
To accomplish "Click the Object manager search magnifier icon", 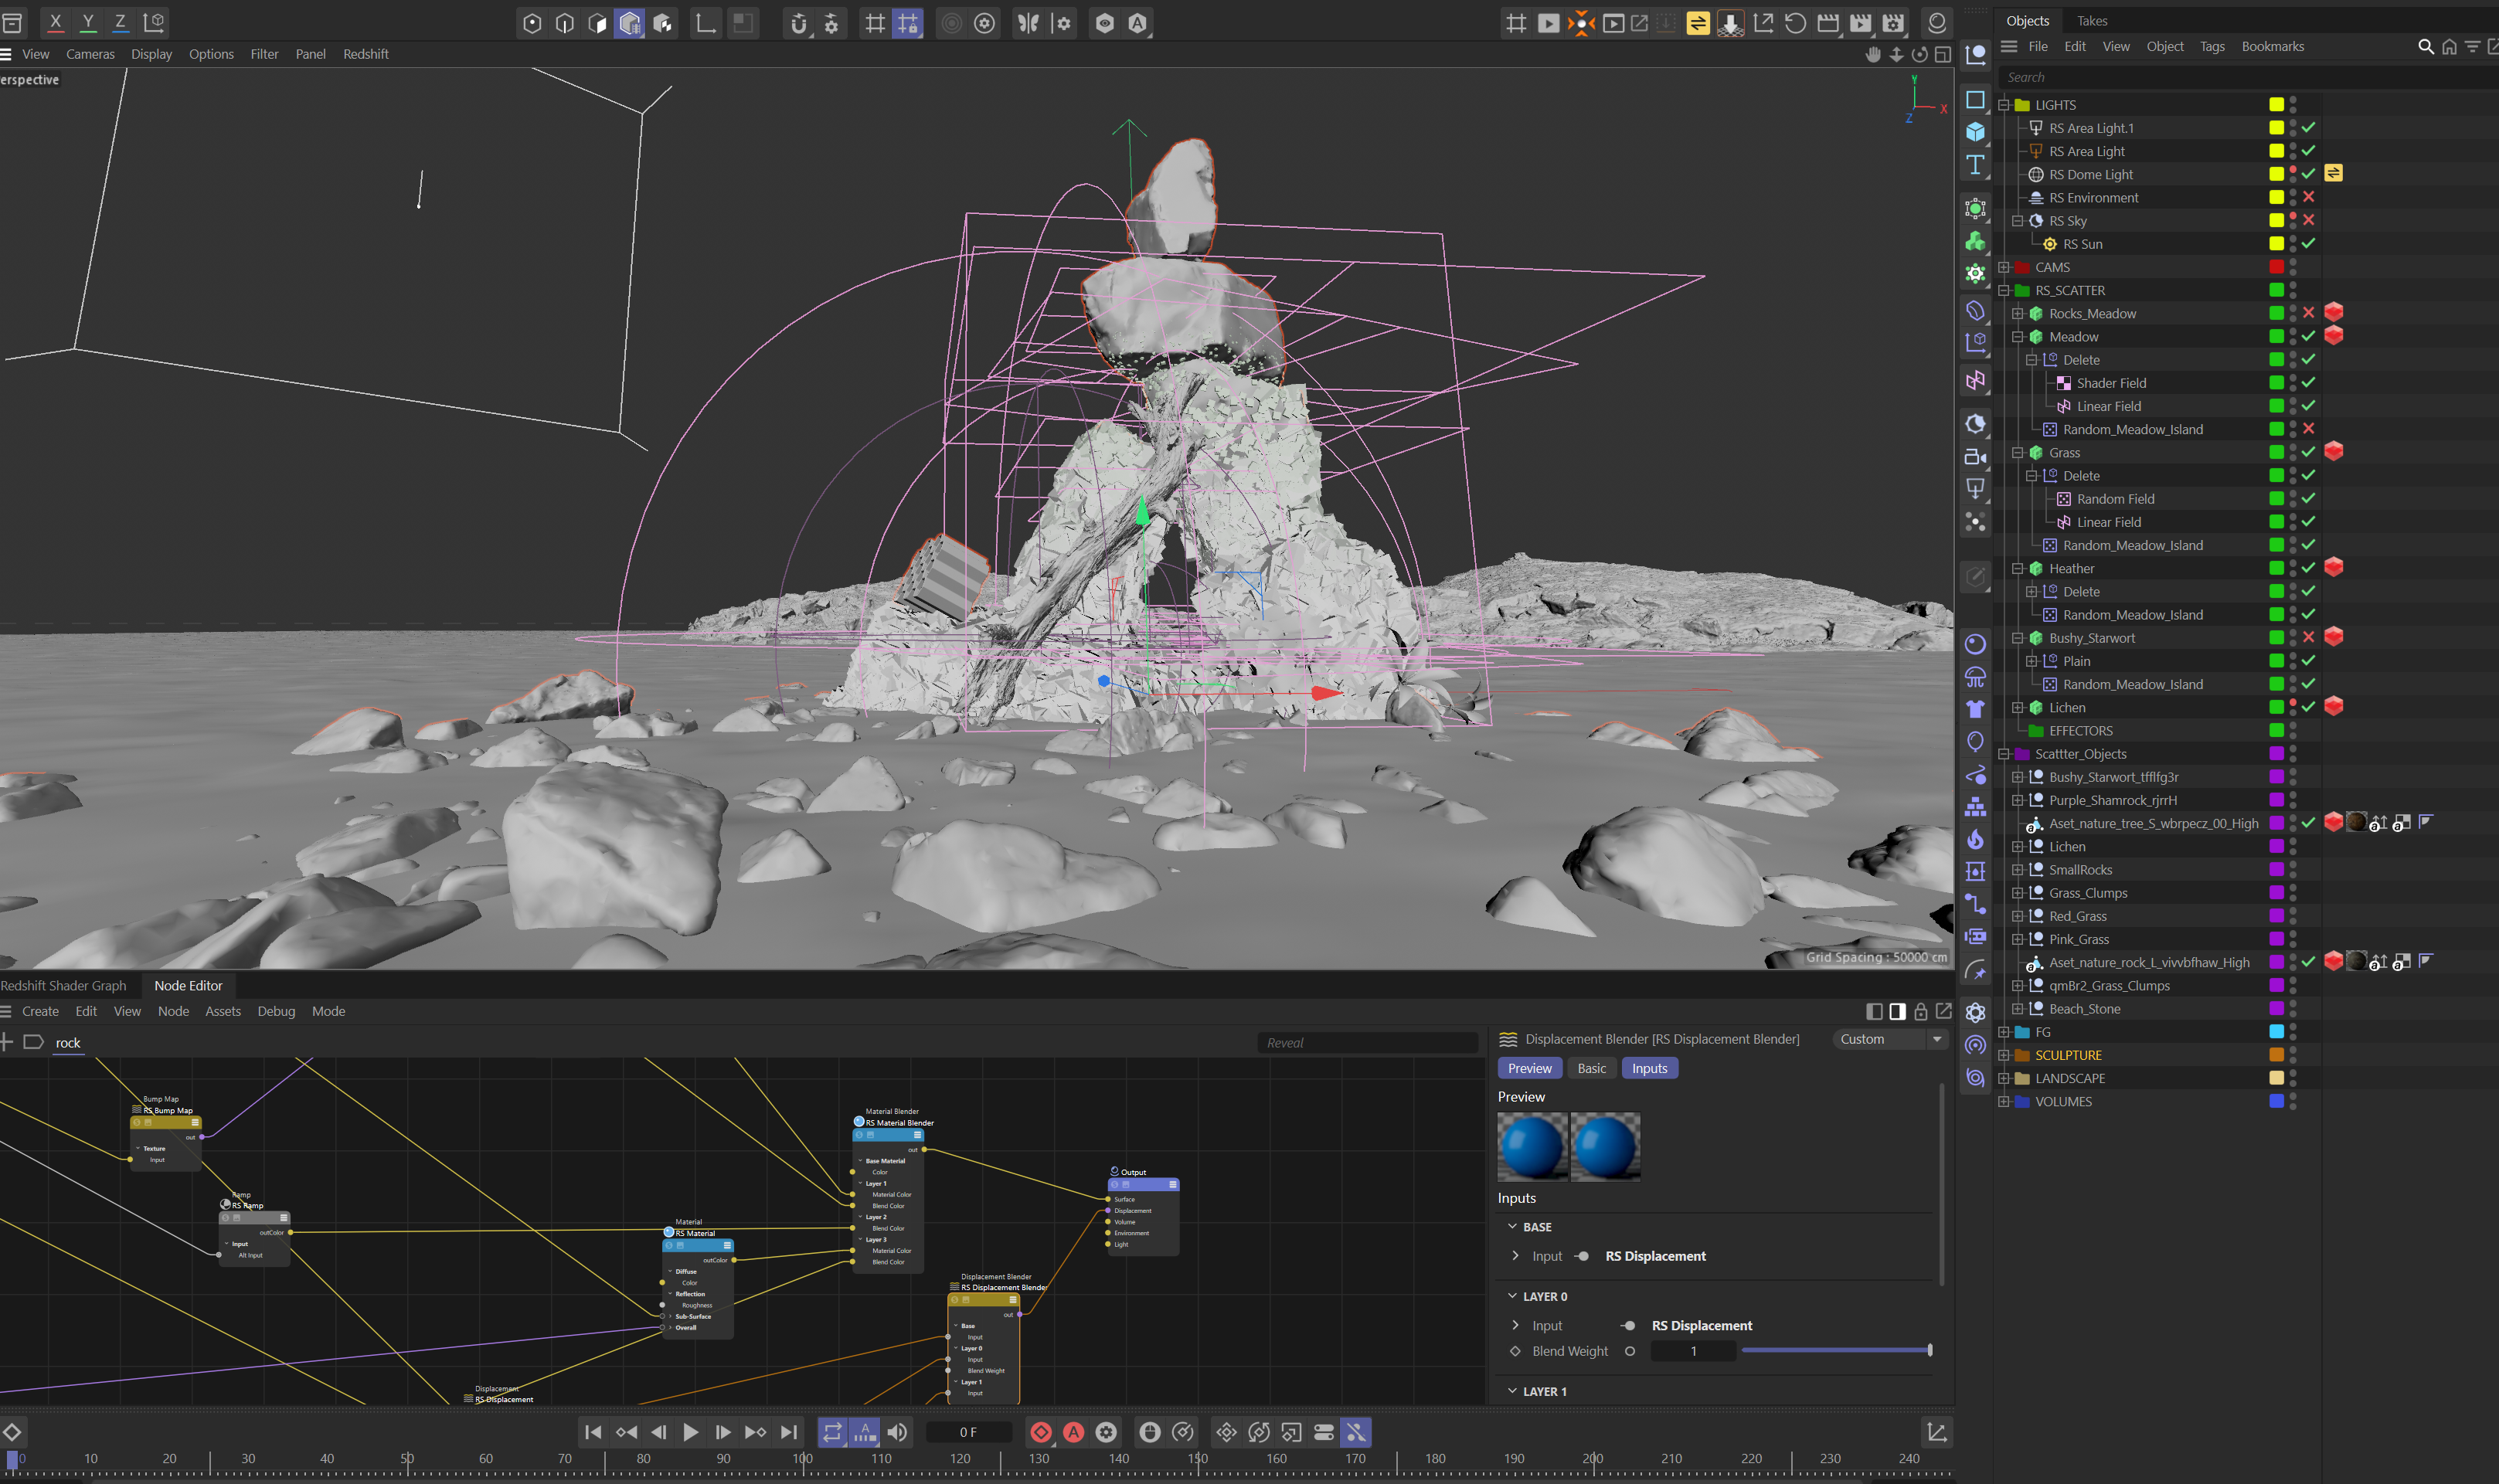I will click(2425, 46).
